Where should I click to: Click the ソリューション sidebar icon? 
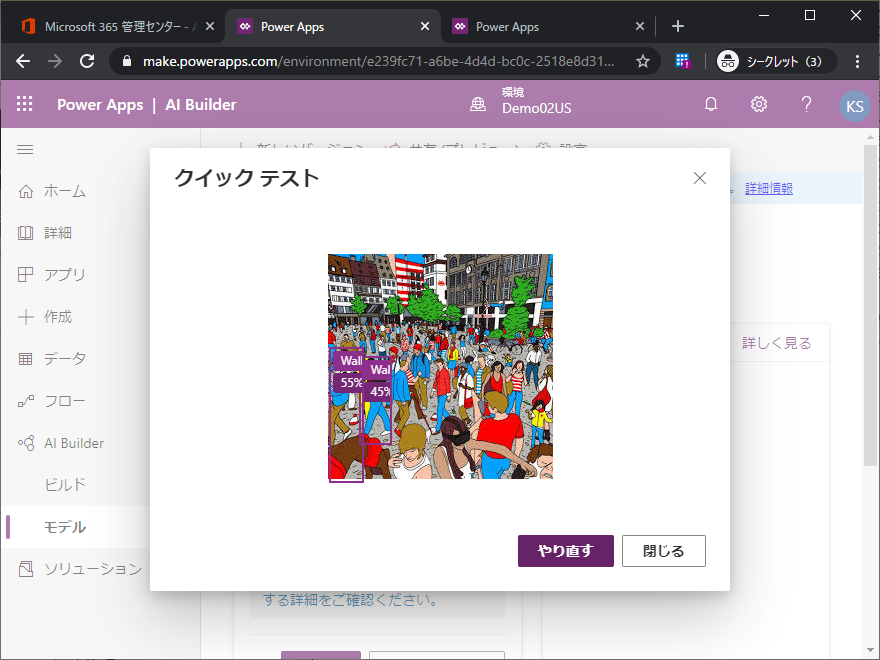(x=26, y=569)
